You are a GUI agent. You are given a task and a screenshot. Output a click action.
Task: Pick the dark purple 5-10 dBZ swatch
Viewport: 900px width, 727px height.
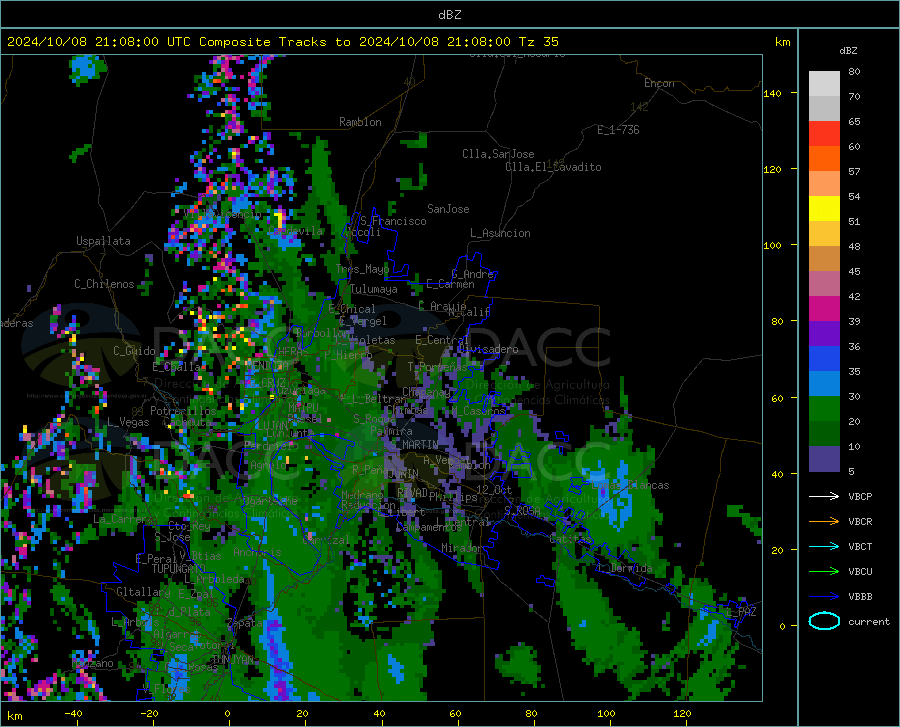pyautogui.click(x=824, y=459)
